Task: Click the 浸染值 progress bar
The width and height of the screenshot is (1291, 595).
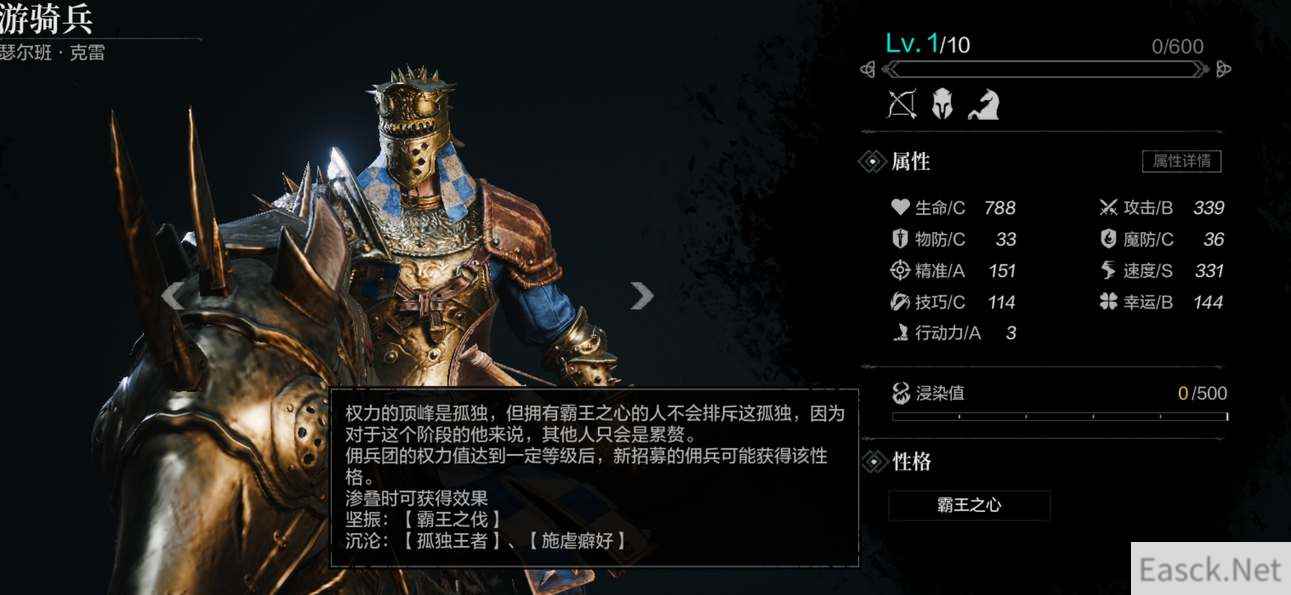Action: pyautogui.click(x=1060, y=416)
